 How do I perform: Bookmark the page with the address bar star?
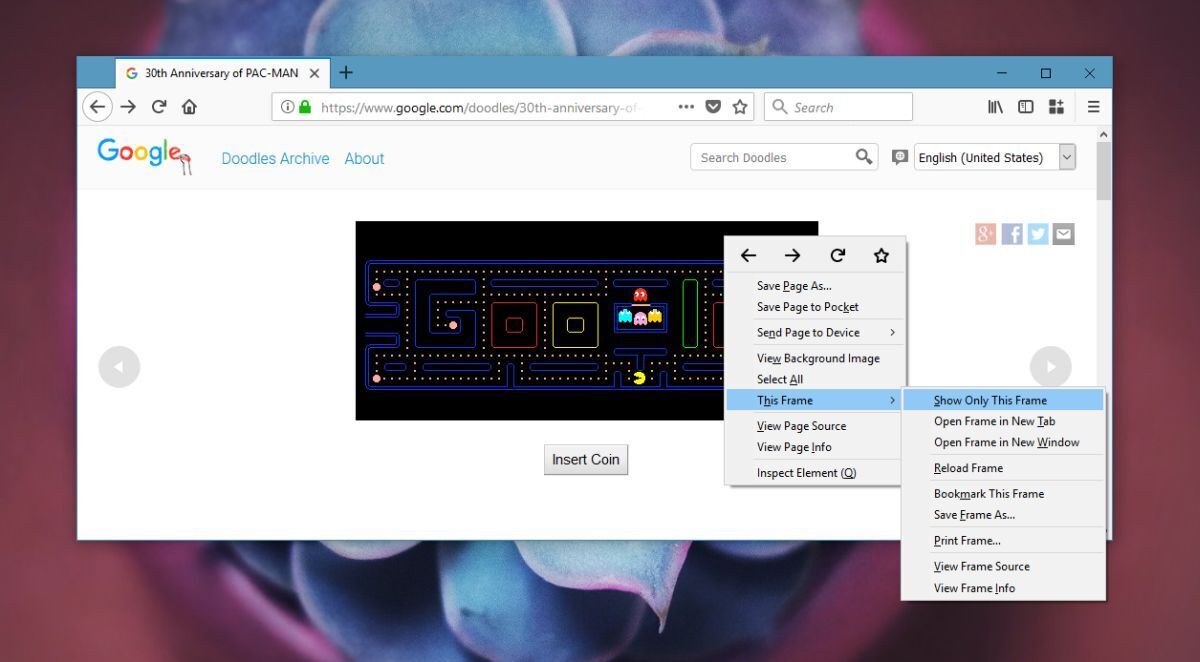click(x=740, y=107)
